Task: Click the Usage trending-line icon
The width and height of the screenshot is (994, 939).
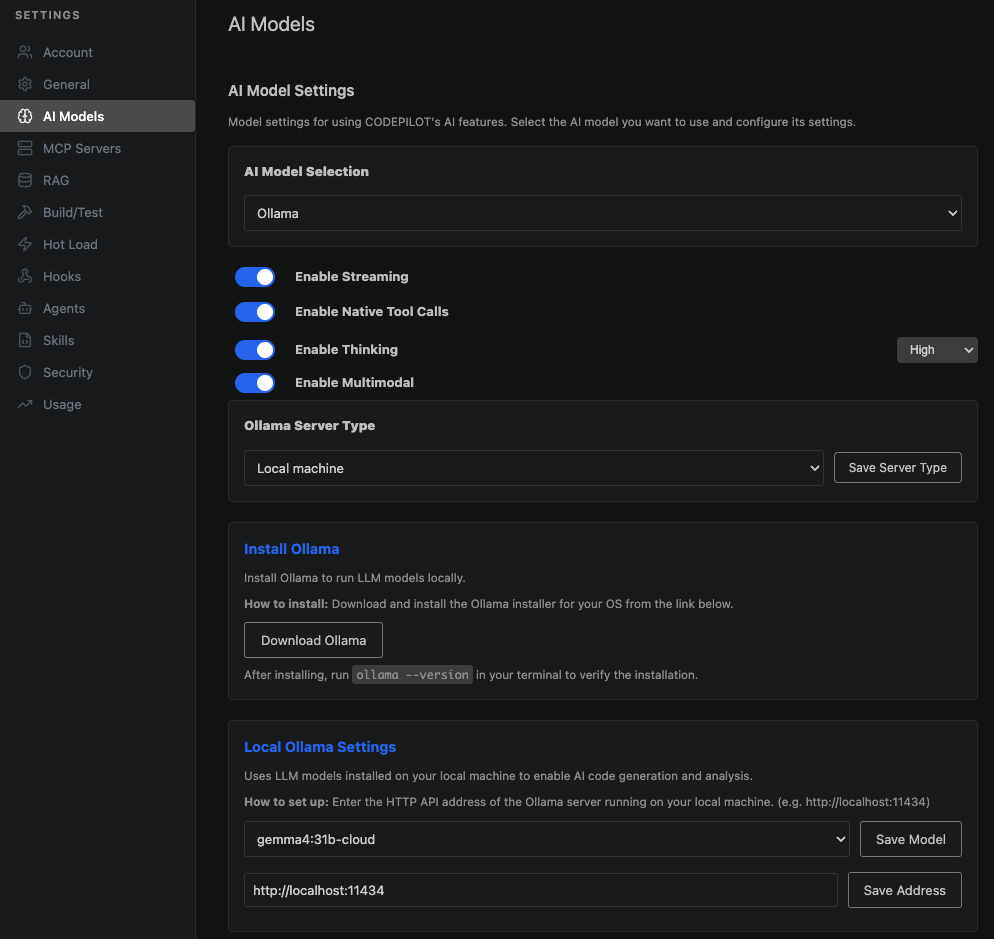Action: [25, 405]
